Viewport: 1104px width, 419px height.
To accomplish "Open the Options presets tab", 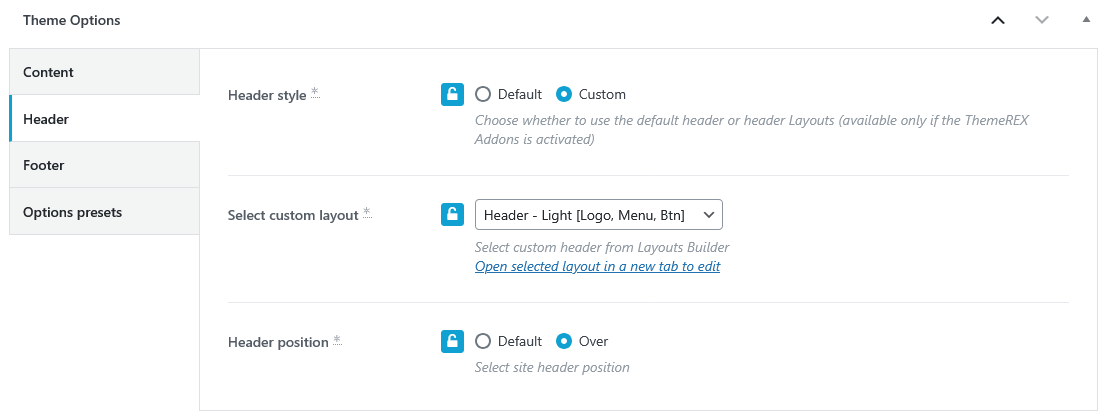I will 104,212.
